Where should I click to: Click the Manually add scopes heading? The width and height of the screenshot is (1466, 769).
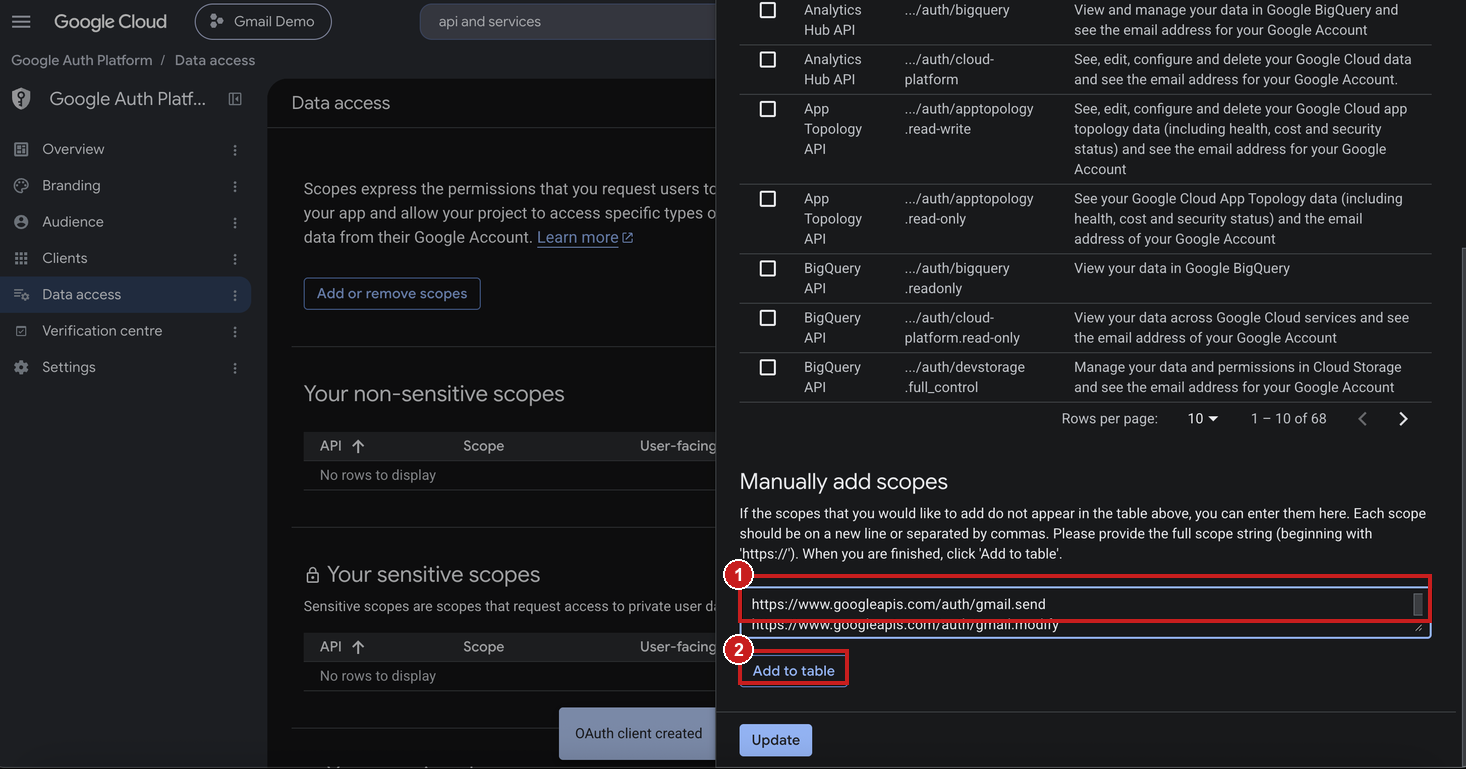[x=844, y=482]
